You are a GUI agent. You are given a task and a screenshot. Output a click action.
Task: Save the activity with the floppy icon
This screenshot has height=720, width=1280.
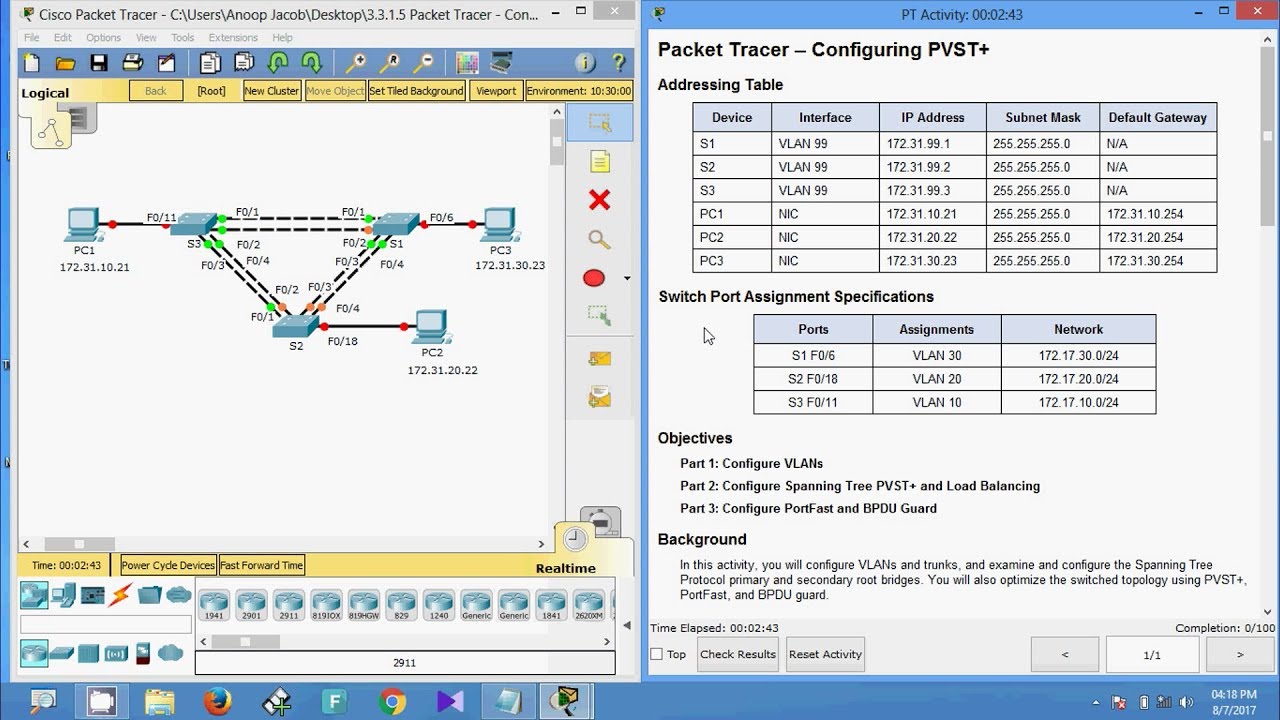click(x=99, y=63)
